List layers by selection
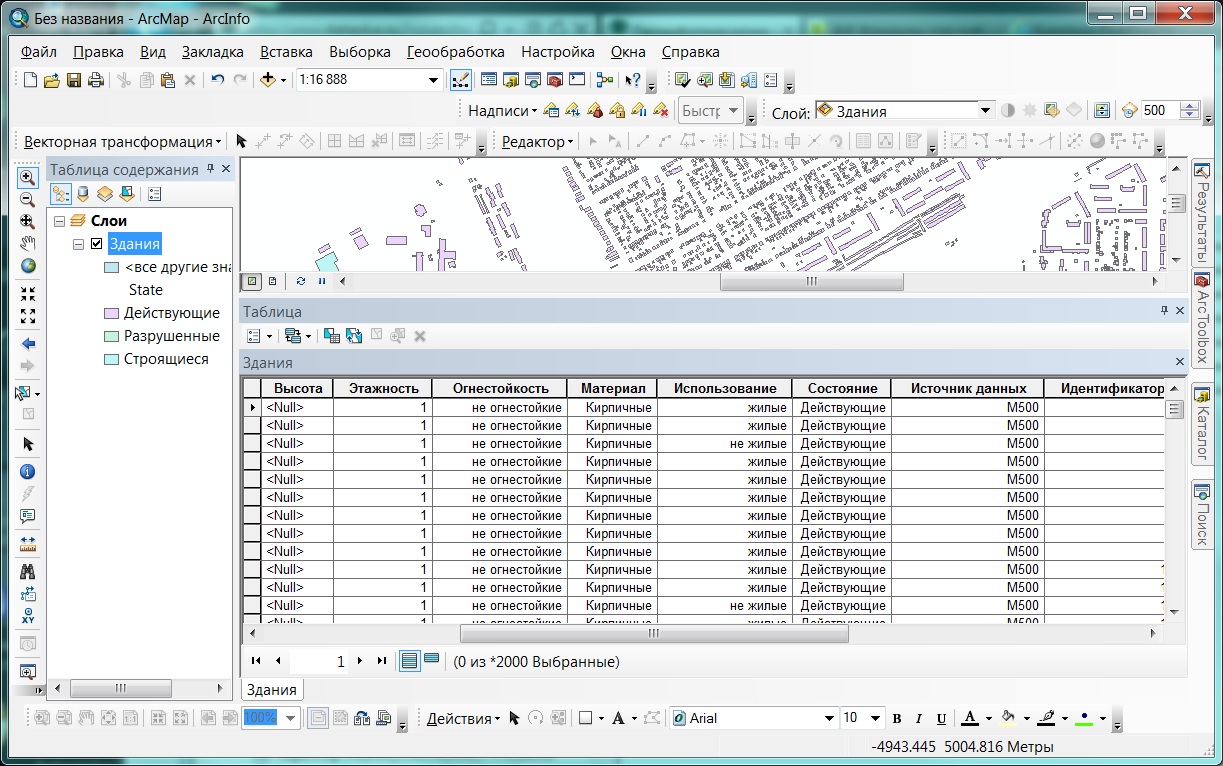Screen dimensions: 1223x766 coord(126,194)
